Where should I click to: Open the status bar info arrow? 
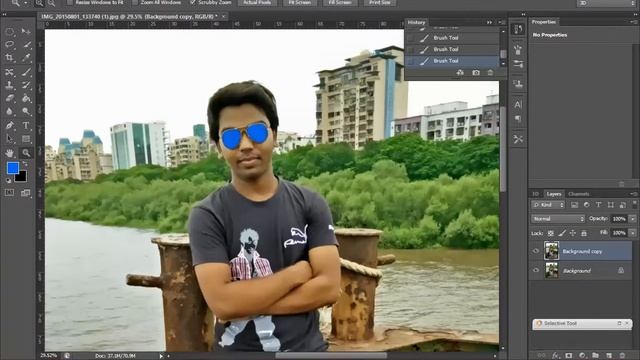[161, 356]
